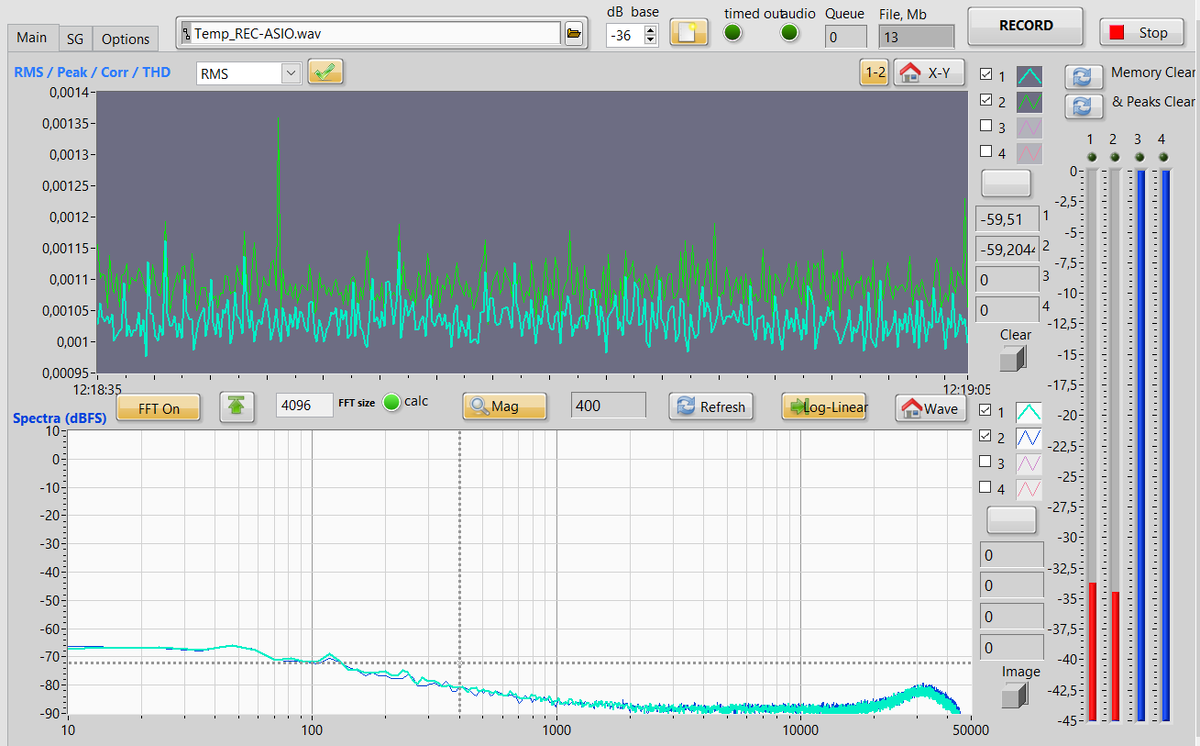Click channel 4 clip LED above meter
1200x746 pixels.
(1163, 158)
